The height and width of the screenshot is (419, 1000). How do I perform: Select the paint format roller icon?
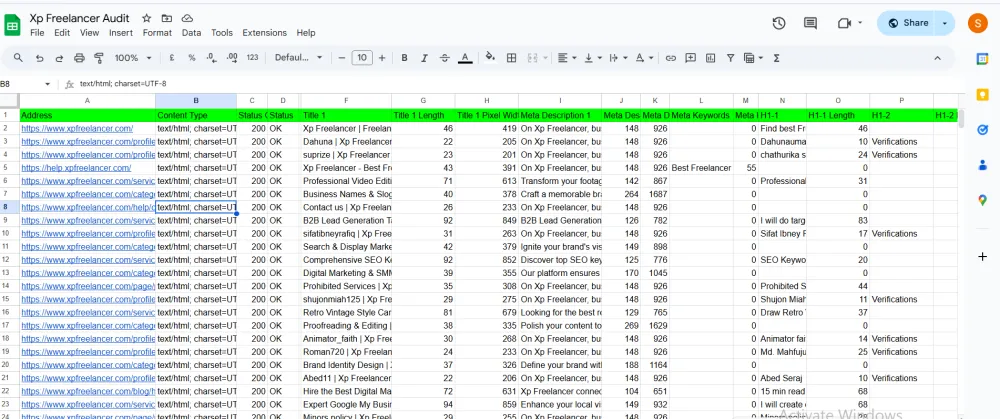[x=99, y=58]
